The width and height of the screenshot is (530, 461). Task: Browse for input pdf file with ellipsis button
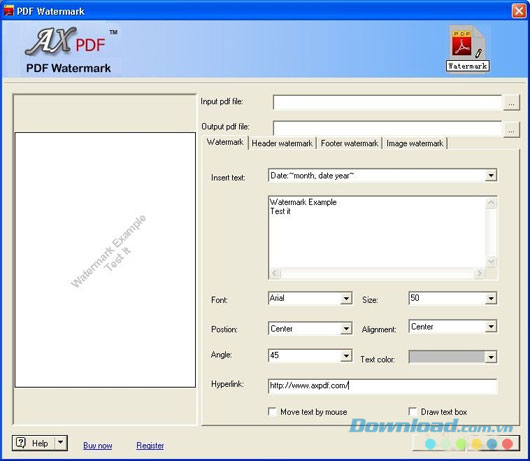pos(511,103)
